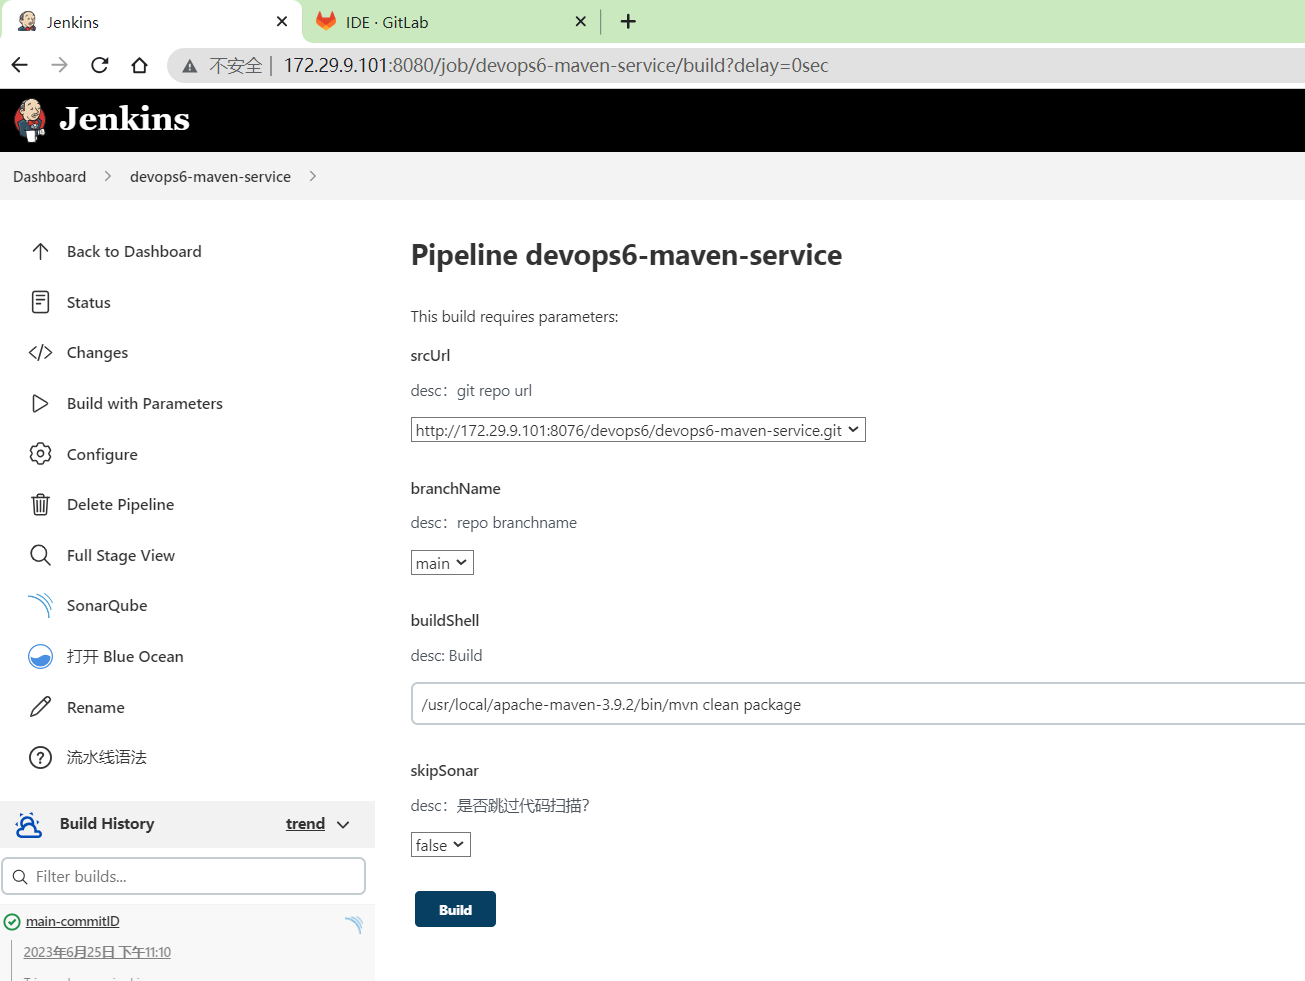Click the Blue Ocean circle icon
The width and height of the screenshot is (1305, 981).
click(x=40, y=656)
